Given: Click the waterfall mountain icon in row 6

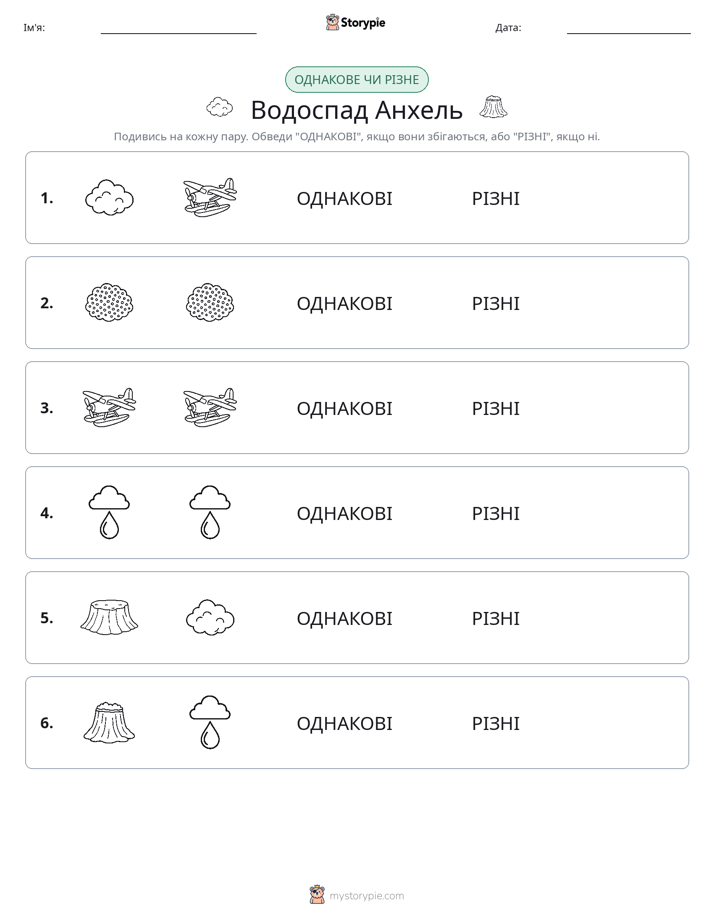Looking at the screenshot, I should pyautogui.click(x=110, y=722).
